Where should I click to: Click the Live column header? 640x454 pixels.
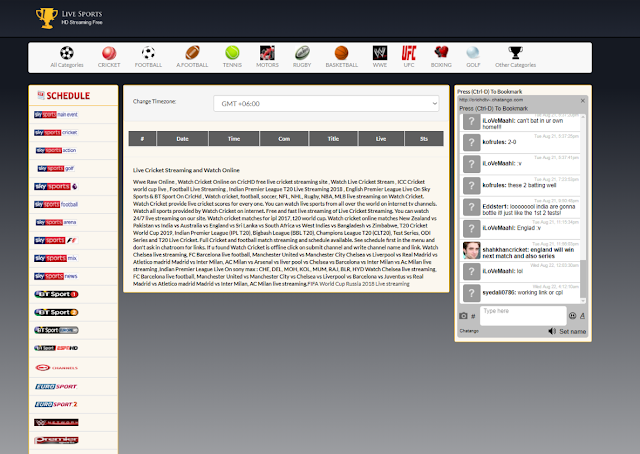click(x=381, y=139)
